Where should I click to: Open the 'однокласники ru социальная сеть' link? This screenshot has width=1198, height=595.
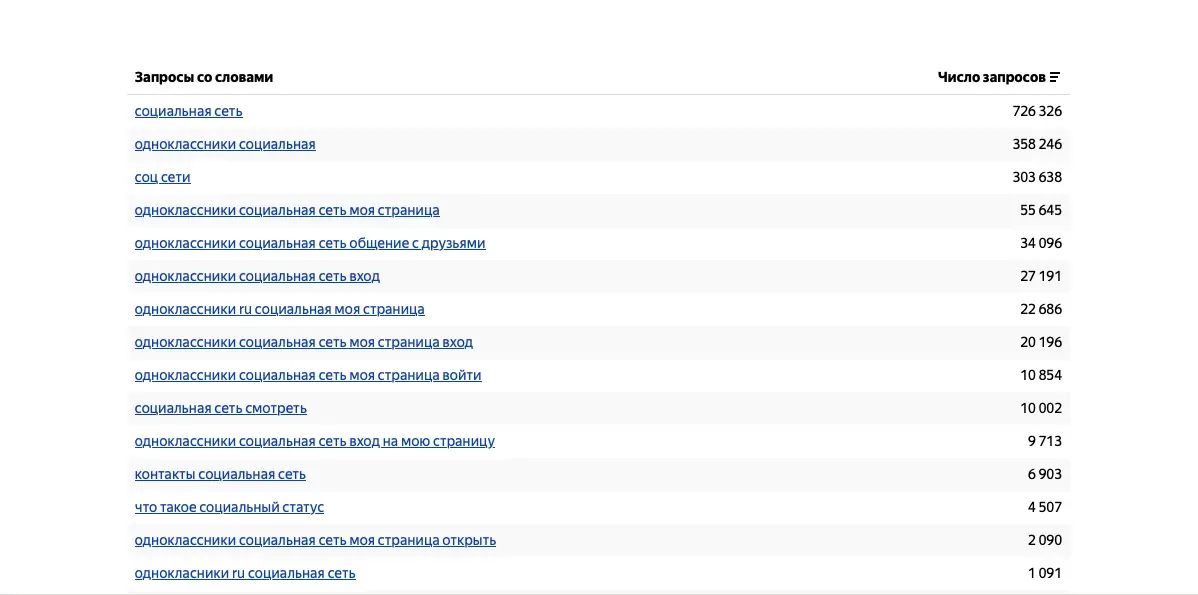tap(245, 574)
